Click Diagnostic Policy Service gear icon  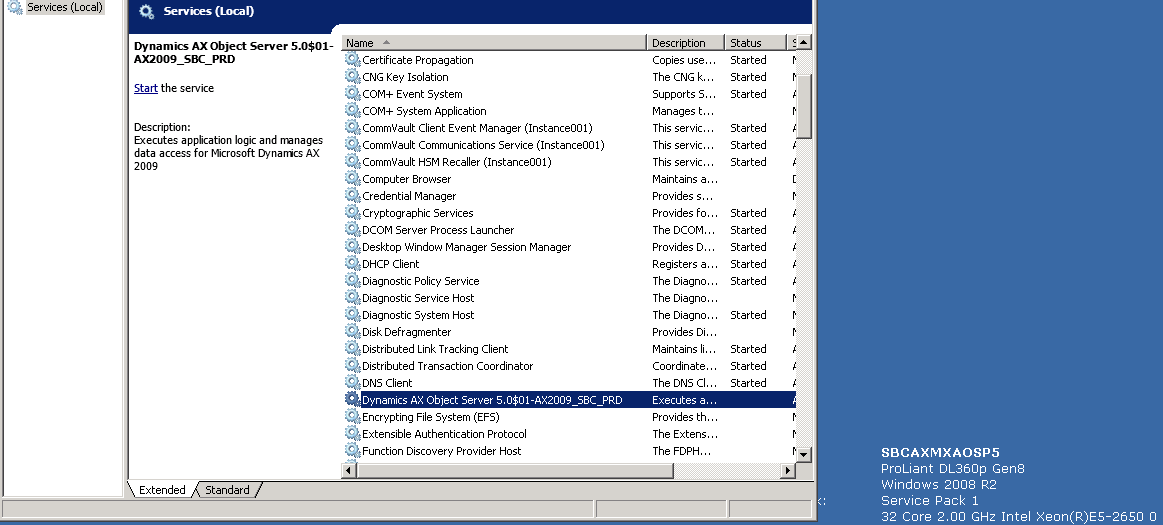pos(352,281)
